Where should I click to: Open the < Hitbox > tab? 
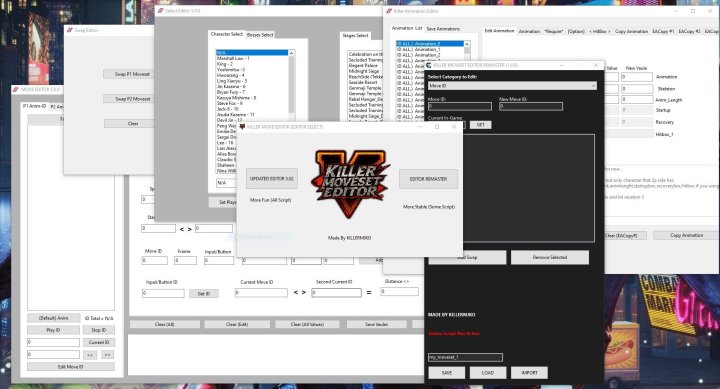click(600, 32)
